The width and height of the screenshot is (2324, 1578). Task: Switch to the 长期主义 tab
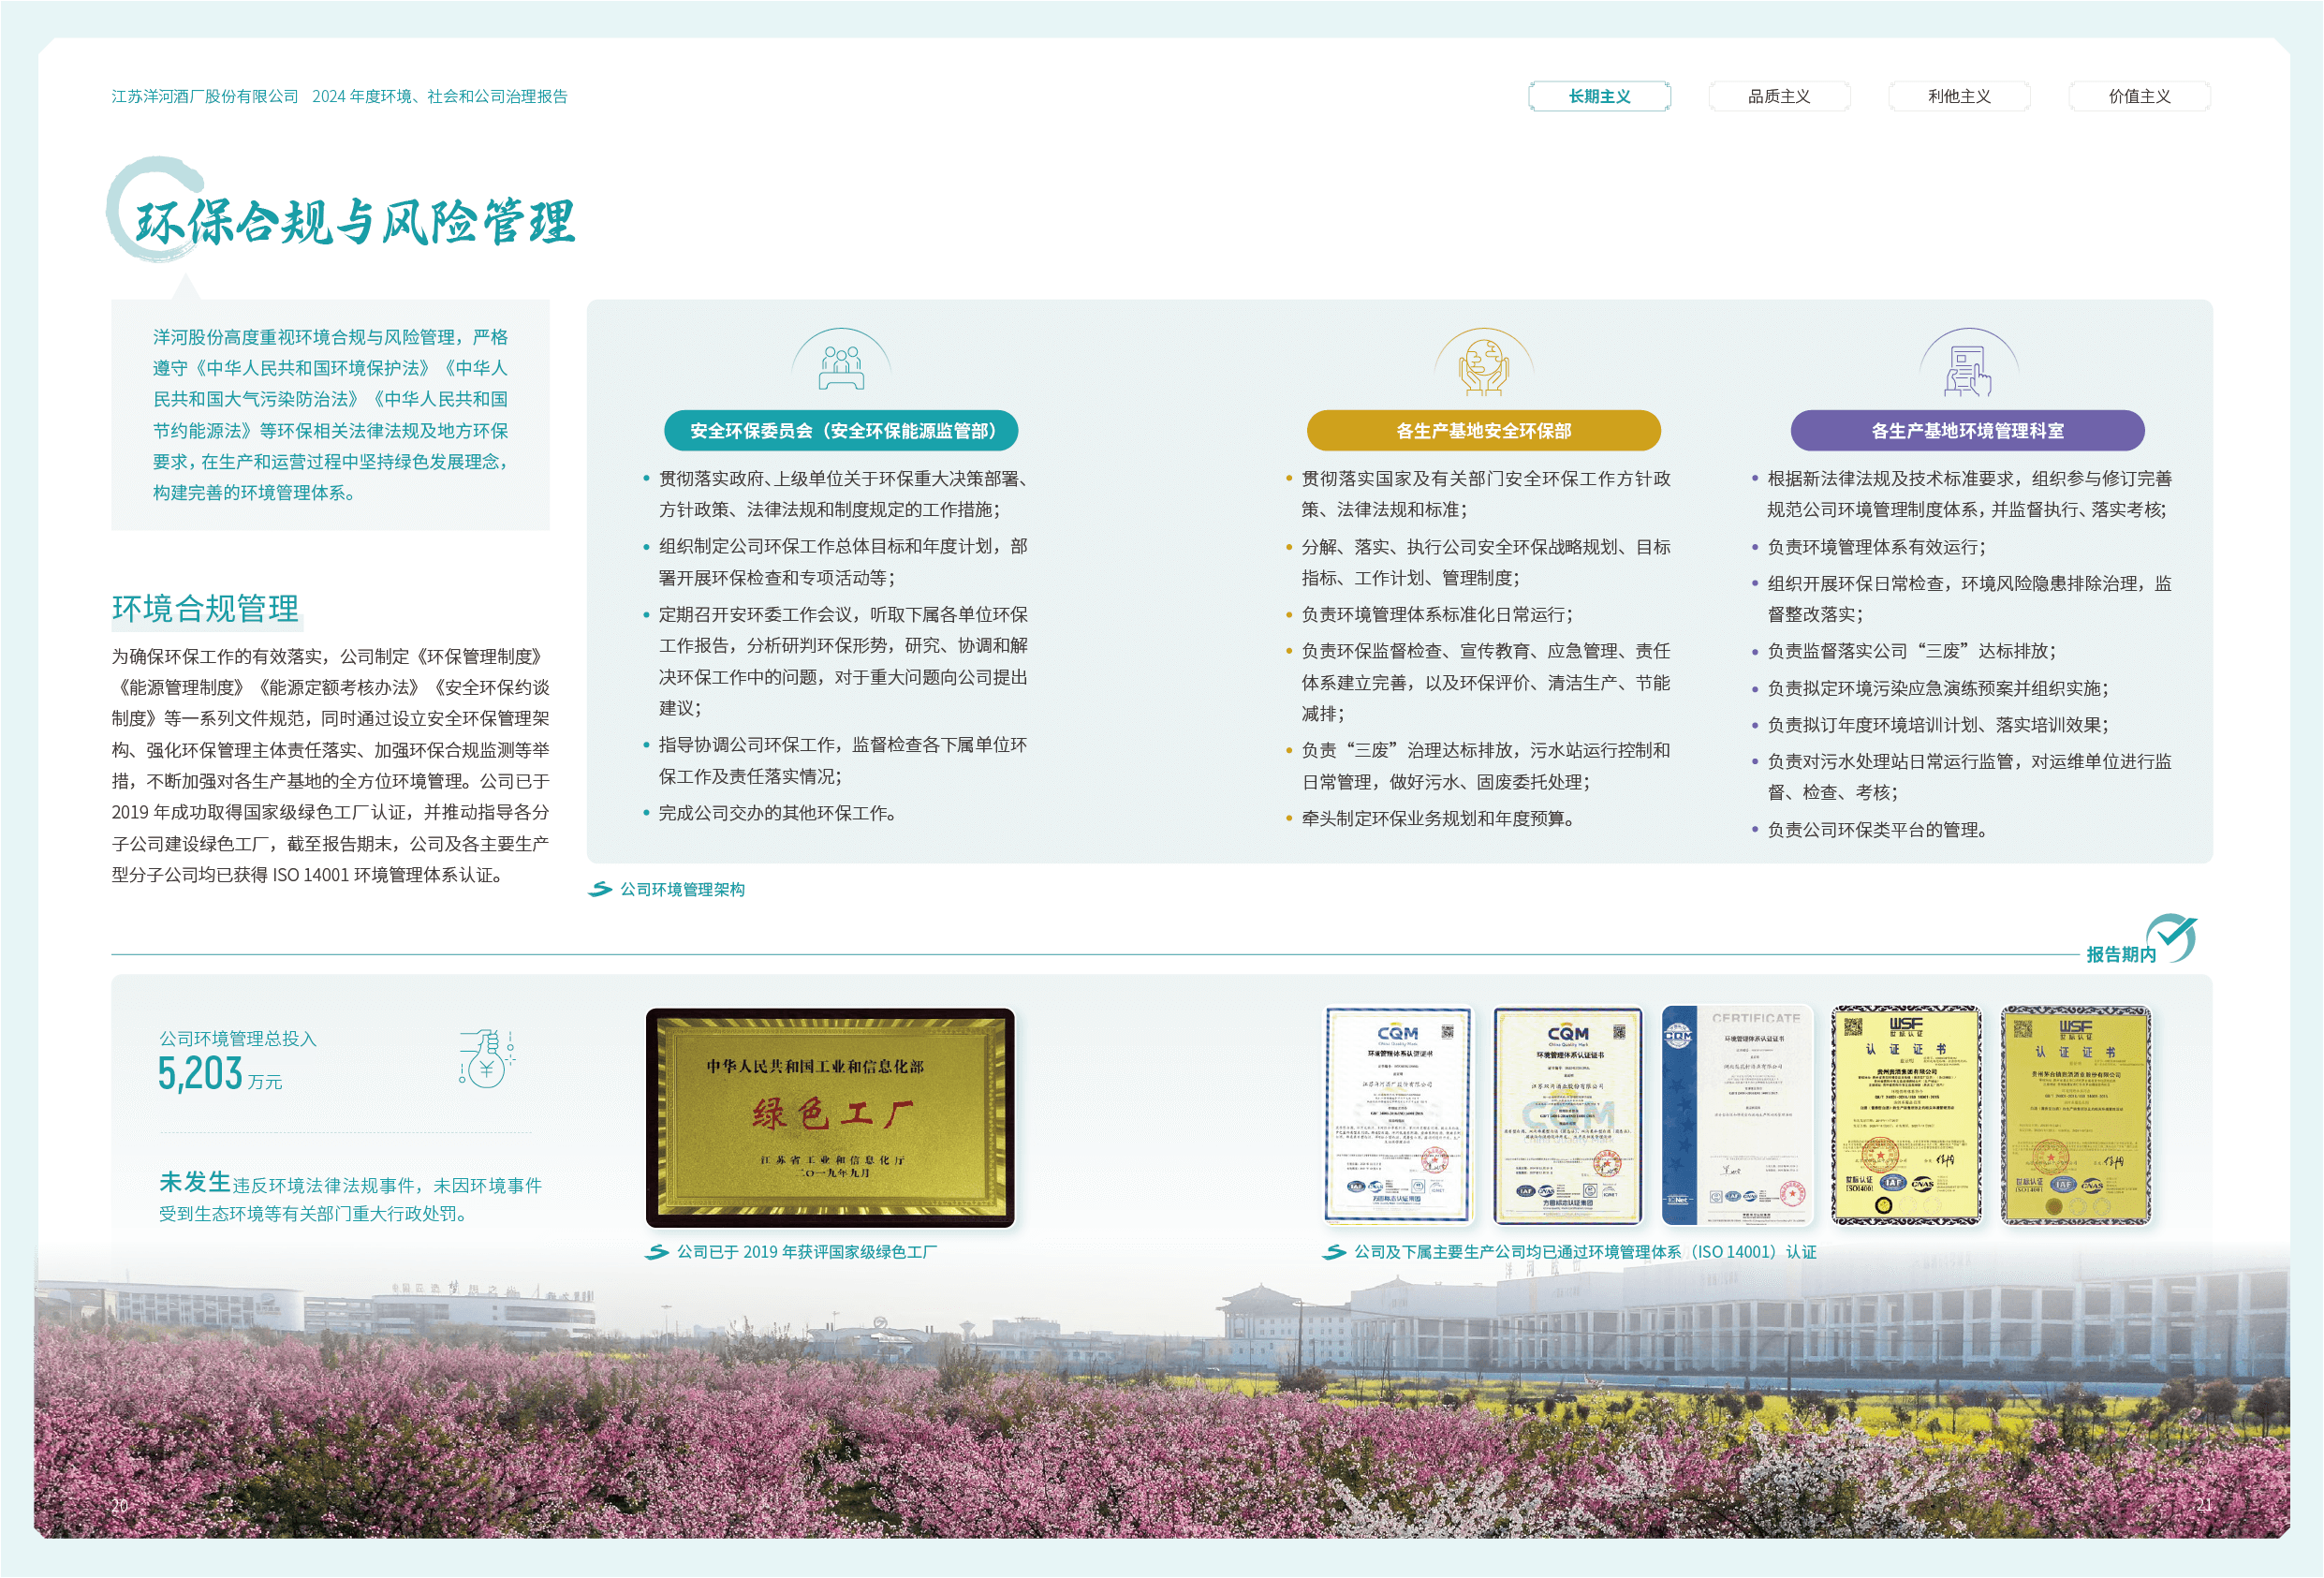(1599, 96)
